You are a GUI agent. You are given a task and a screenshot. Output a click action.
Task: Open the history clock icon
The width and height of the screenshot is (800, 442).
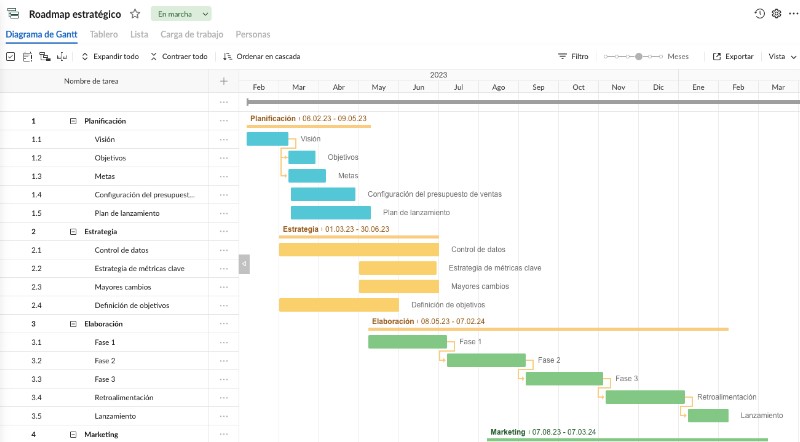(x=760, y=14)
